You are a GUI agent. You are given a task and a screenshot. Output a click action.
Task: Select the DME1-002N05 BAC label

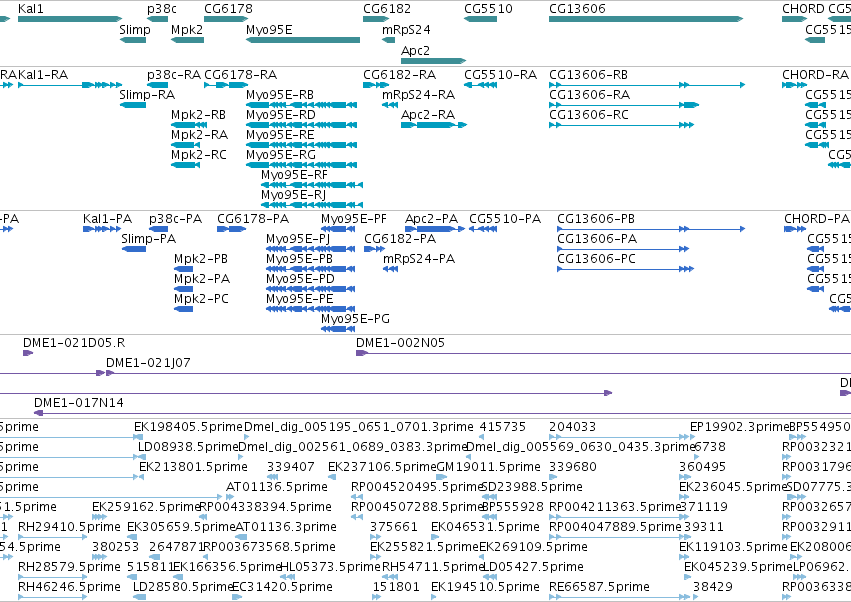click(x=401, y=343)
